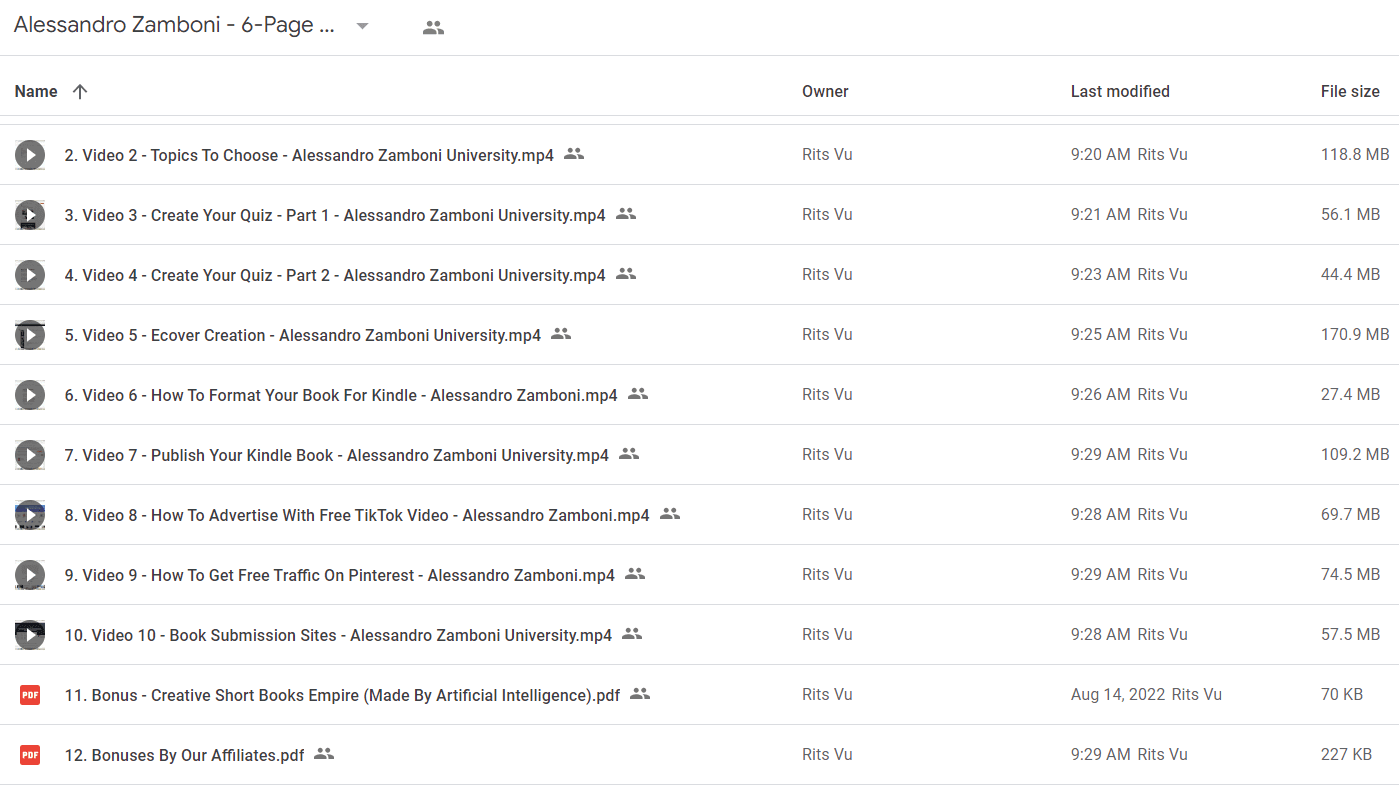The image size is (1399, 785).
Task: Click the video icon for Video 4 Create Your Quiz Part 2
Action: point(30,275)
